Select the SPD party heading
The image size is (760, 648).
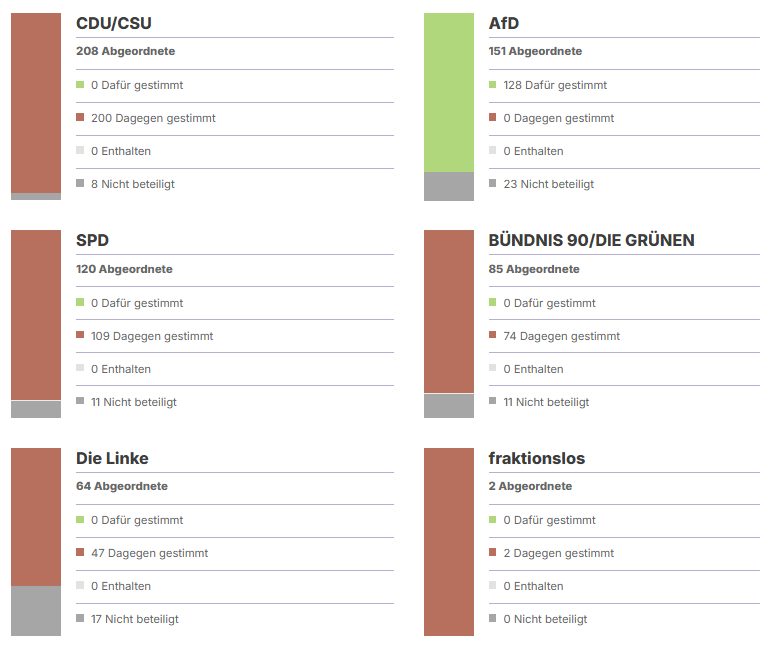(x=93, y=240)
